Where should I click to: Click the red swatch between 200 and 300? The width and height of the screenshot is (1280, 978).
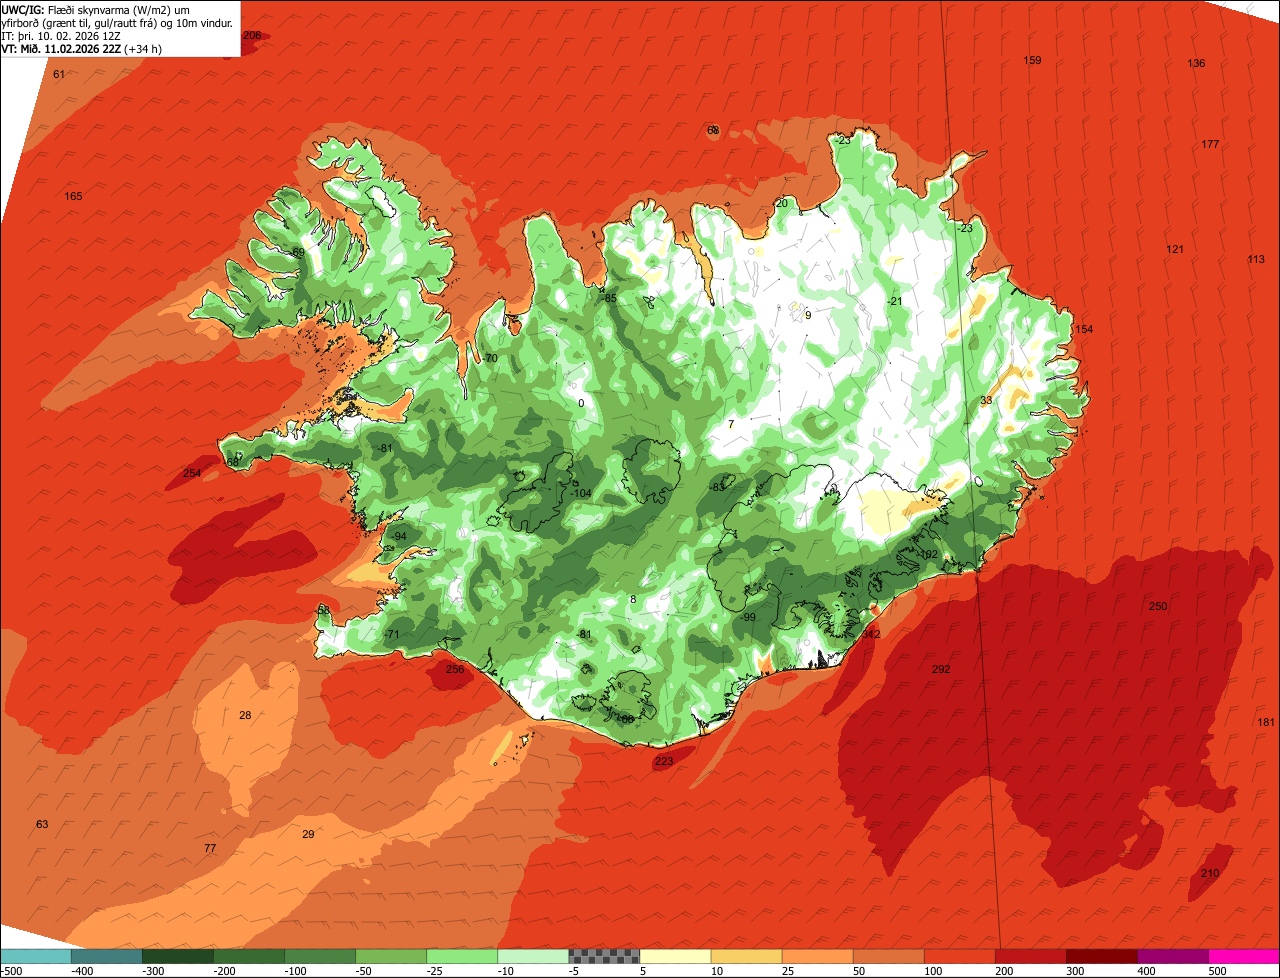click(1030, 956)
